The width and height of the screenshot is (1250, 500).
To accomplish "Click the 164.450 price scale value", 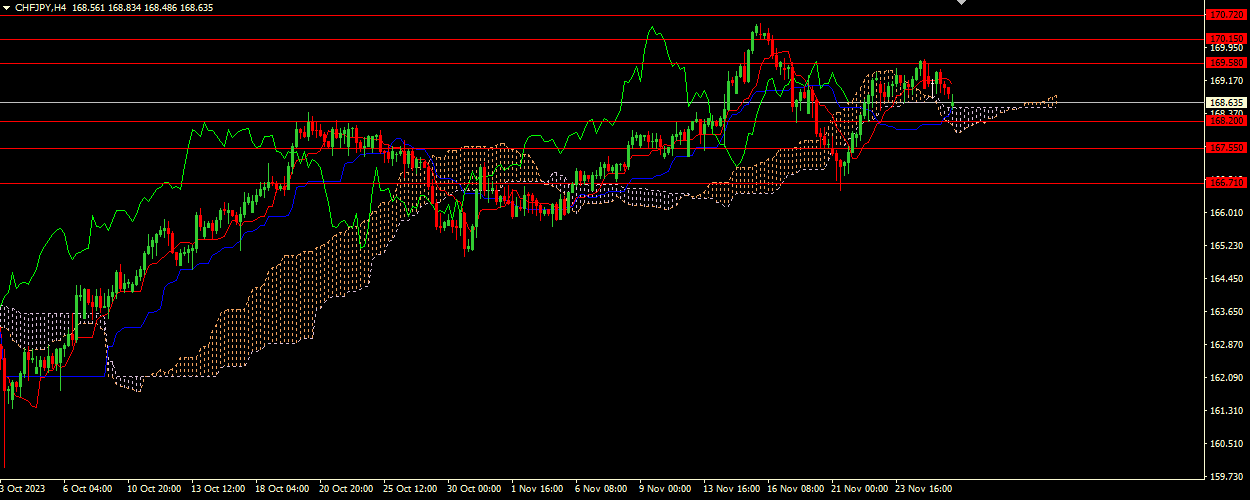I will [1226, 278].
